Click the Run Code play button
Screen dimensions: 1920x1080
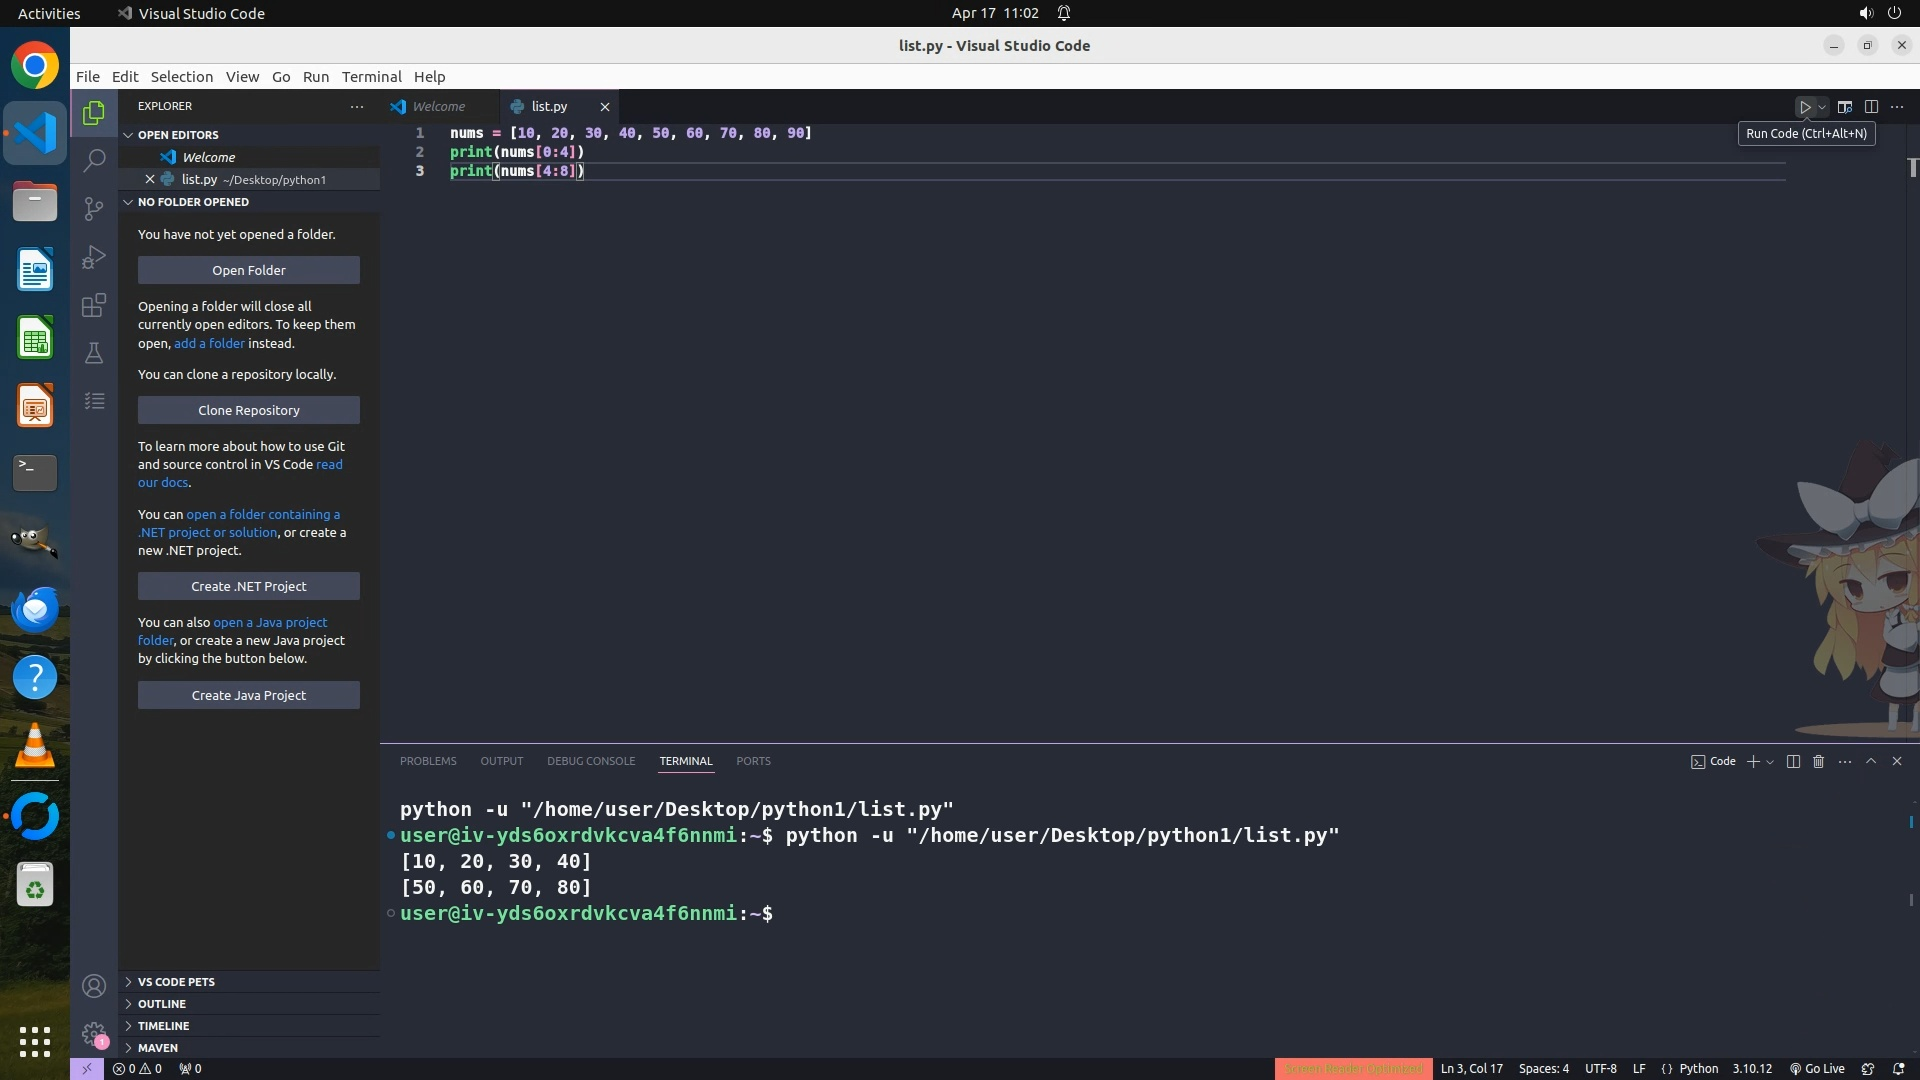tap(1805, 107)
